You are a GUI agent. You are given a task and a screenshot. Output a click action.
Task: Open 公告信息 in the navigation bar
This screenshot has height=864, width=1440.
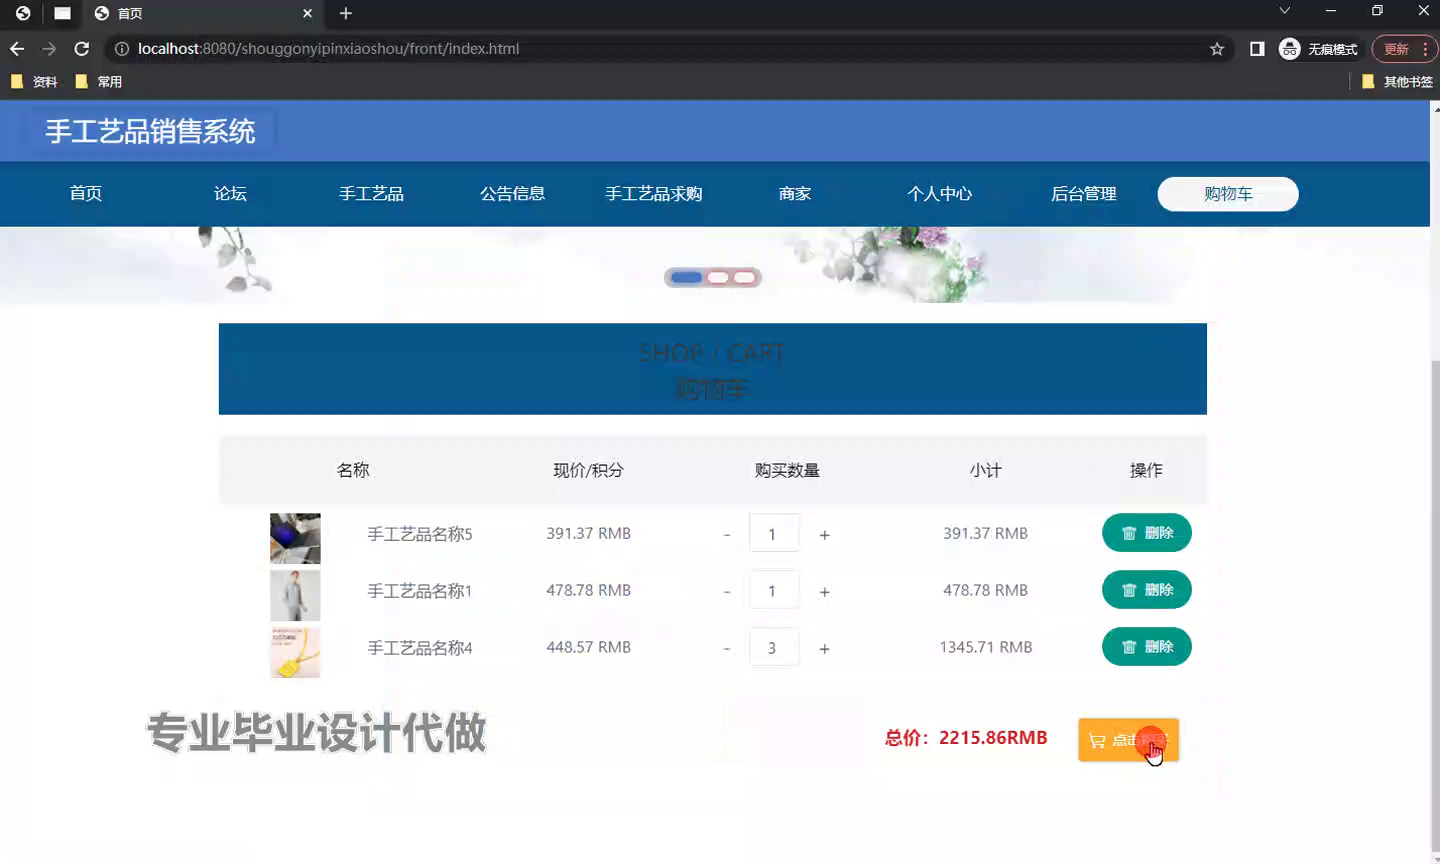(x=512, y=194)
